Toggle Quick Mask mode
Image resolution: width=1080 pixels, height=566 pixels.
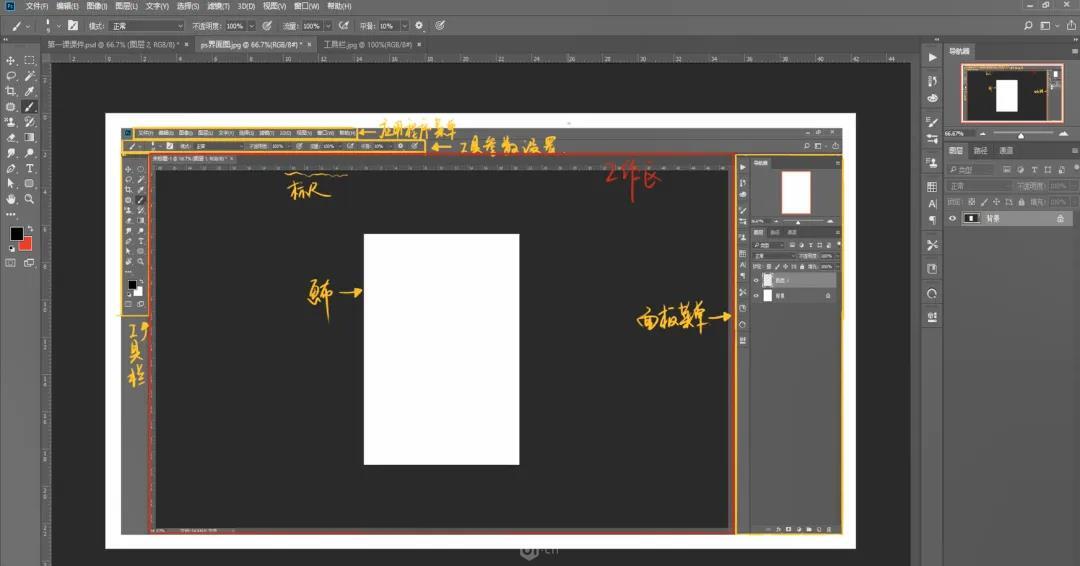(x=11, y=263)
